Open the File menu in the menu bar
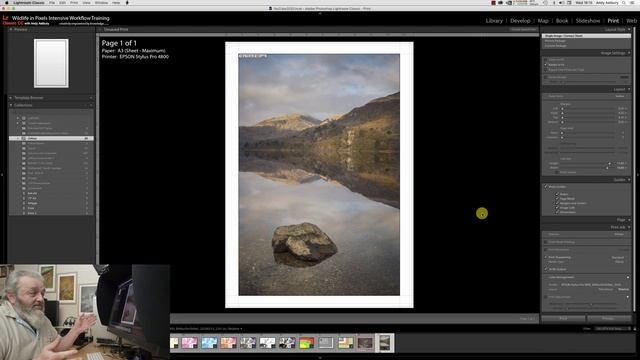 click(x=52, y=3)
